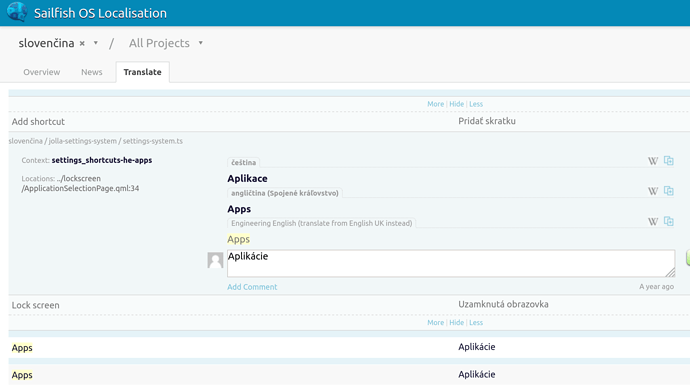The height and width of the screenshot is (389, 690).
Task: Click Hide link above Add shortcut
Action: 456,104
